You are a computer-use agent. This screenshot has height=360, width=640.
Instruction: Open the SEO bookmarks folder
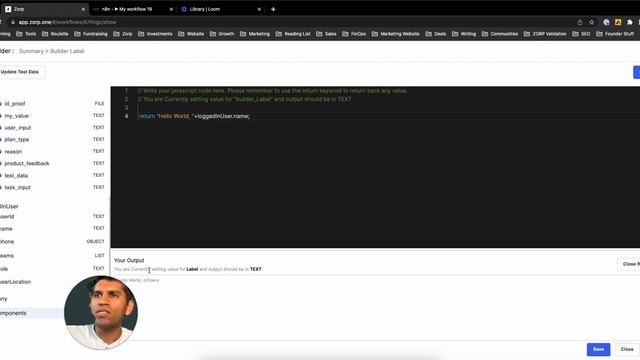click(x=581, y=34)
